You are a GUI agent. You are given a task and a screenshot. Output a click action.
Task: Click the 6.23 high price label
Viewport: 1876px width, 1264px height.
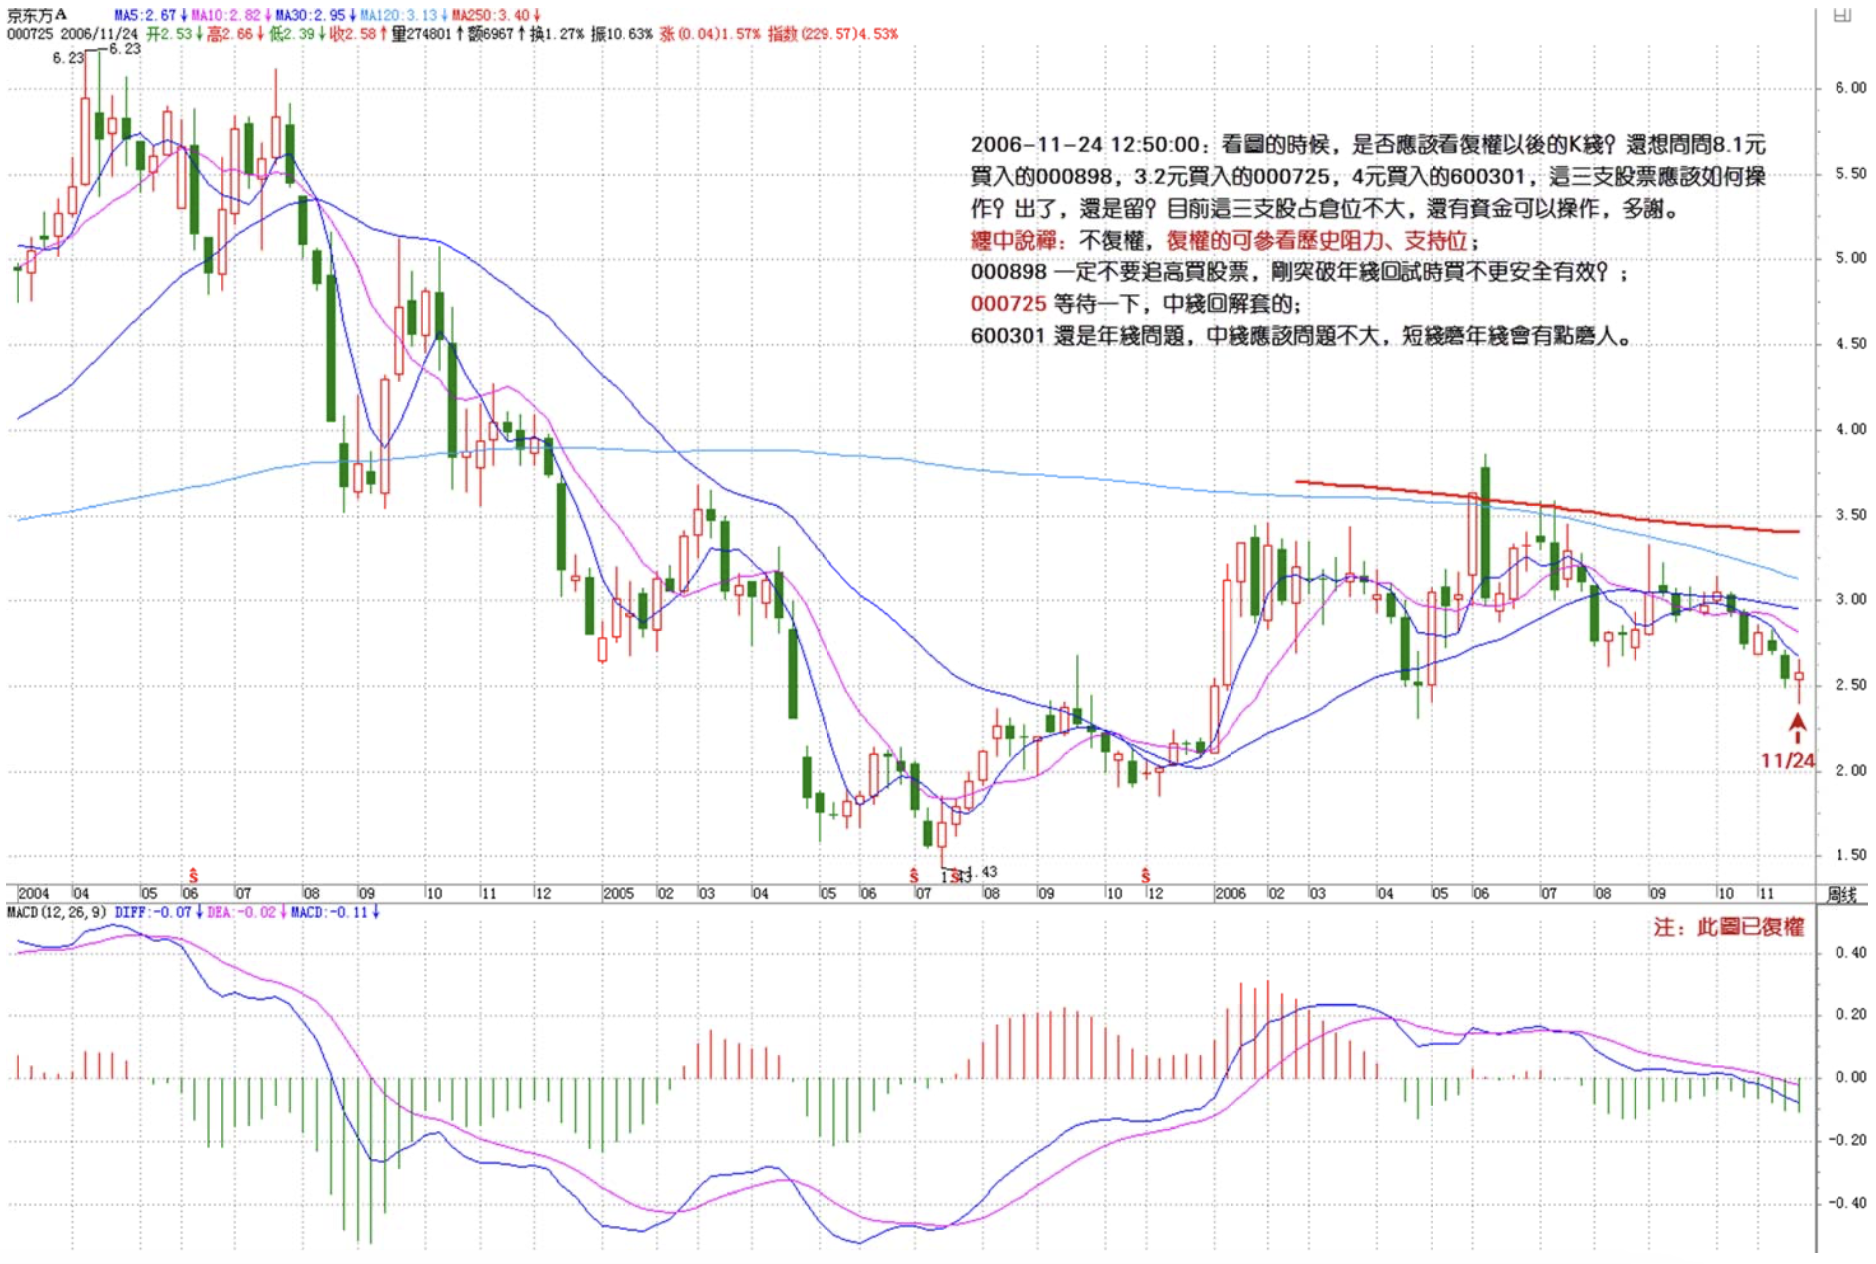[x=124, y=48]
